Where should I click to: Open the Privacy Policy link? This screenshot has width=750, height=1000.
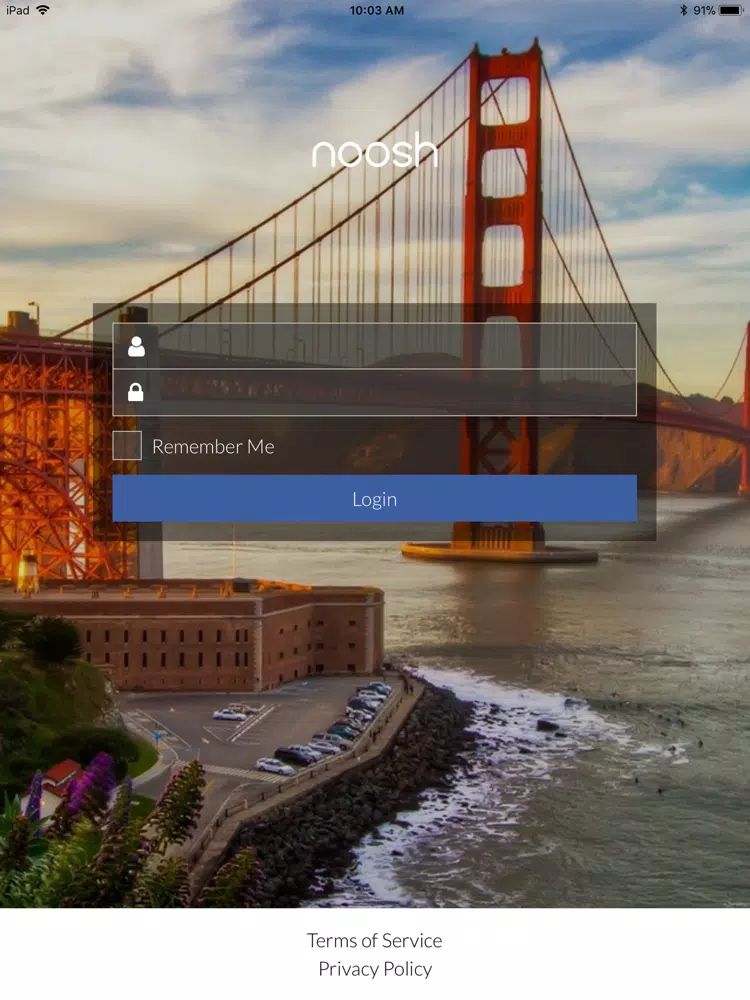(x=375, y=969)
